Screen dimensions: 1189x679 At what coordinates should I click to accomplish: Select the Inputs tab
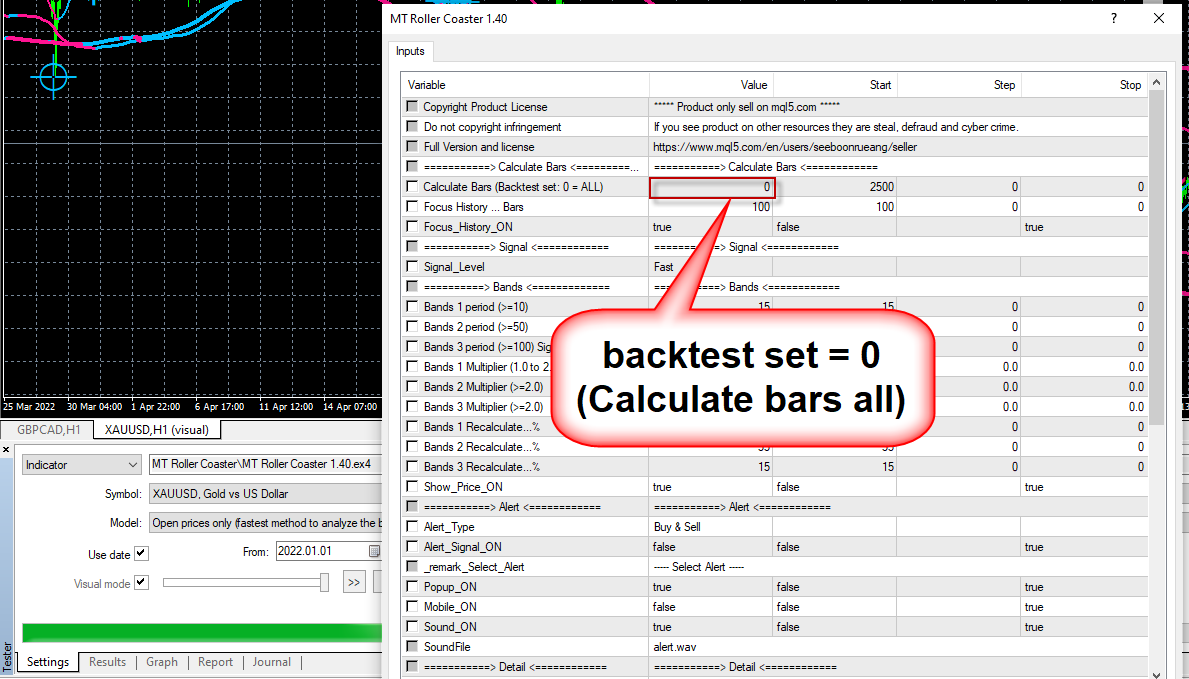[x=410, y=52]
